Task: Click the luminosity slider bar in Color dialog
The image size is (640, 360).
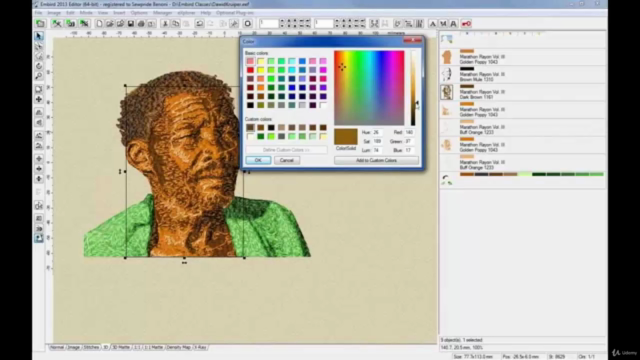Action: 413,88
